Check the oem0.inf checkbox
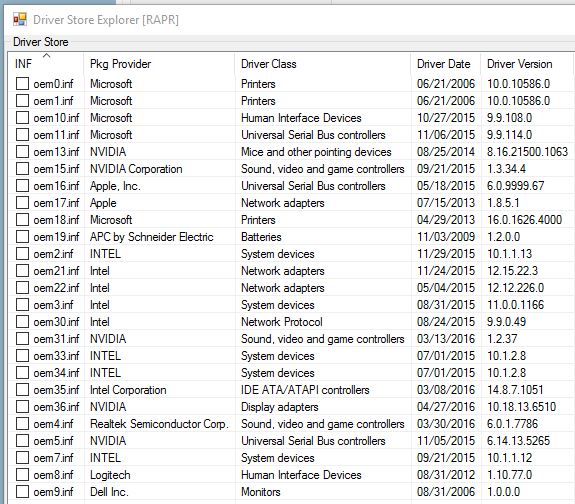Viewport: 575px width, 504px height. (22, 84)
